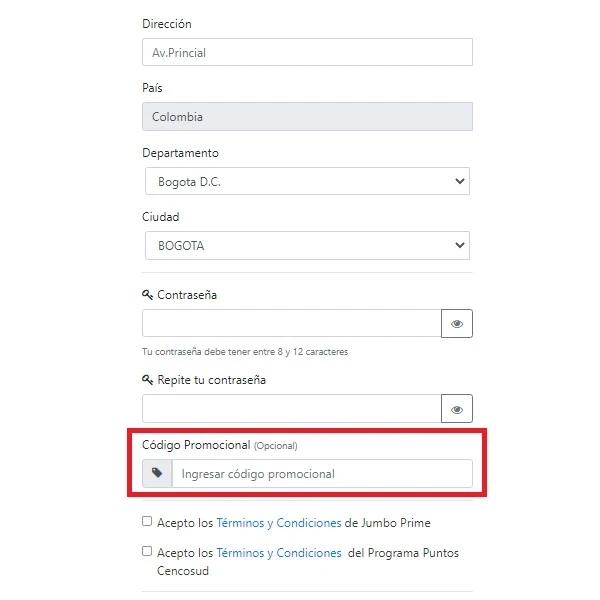The width and height of the screenshot is (600, 600).
Task: Accept Jumbo Prime terms checkbox
Action: coord(148,522)
